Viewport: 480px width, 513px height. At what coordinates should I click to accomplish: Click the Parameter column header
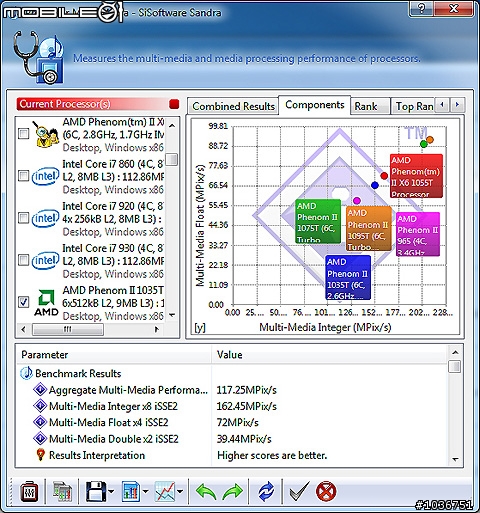pos(113,355)
